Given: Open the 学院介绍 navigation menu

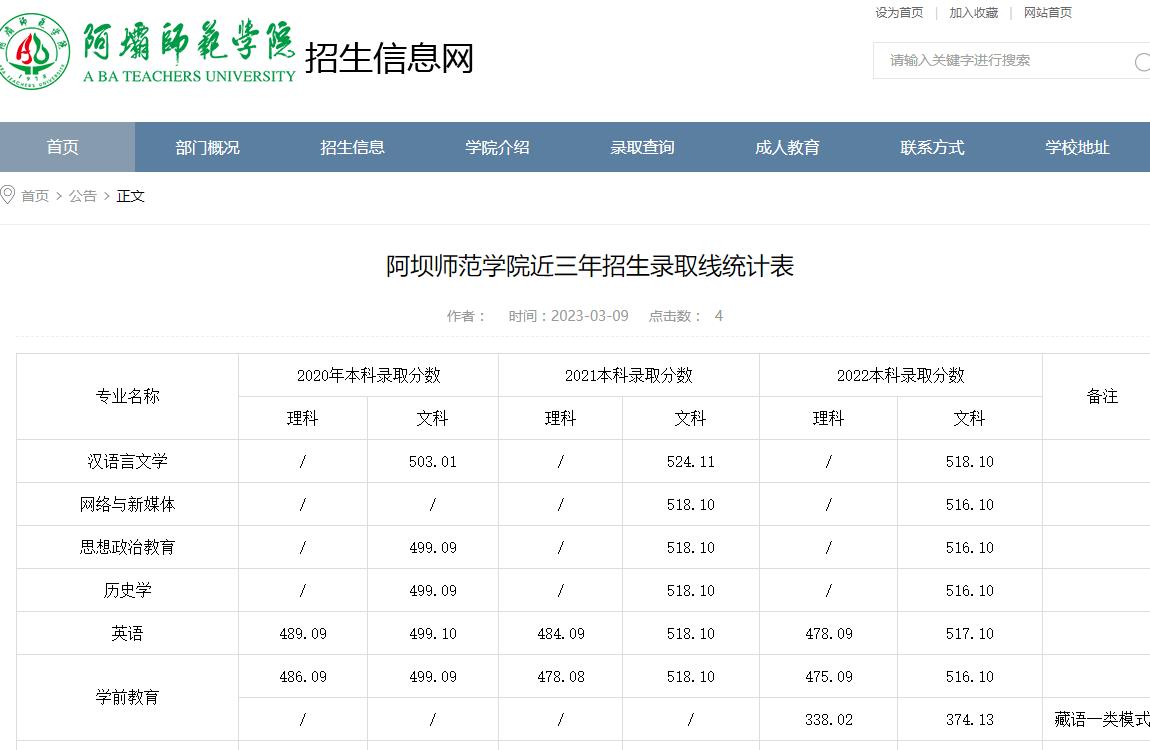Looking at the screenshot, I should click(497, 147).
